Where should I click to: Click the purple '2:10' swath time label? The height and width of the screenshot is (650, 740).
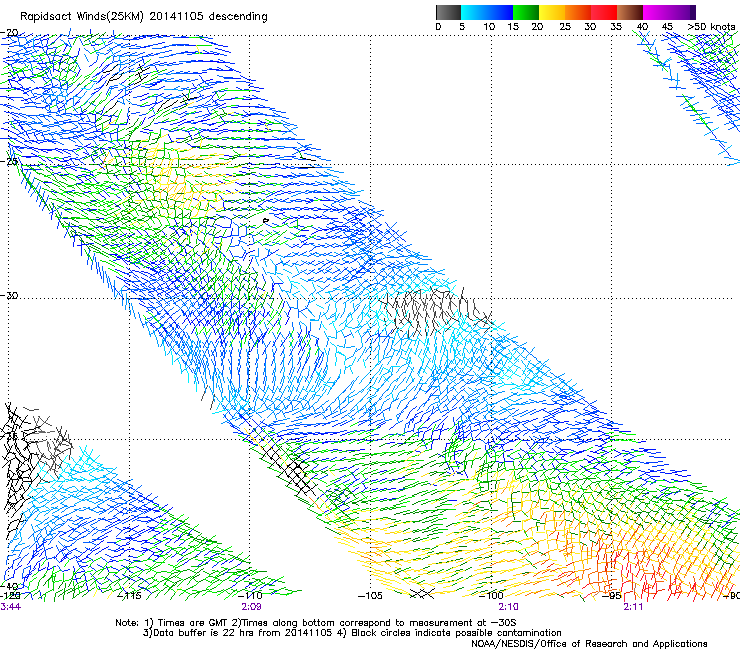(508, 607)
